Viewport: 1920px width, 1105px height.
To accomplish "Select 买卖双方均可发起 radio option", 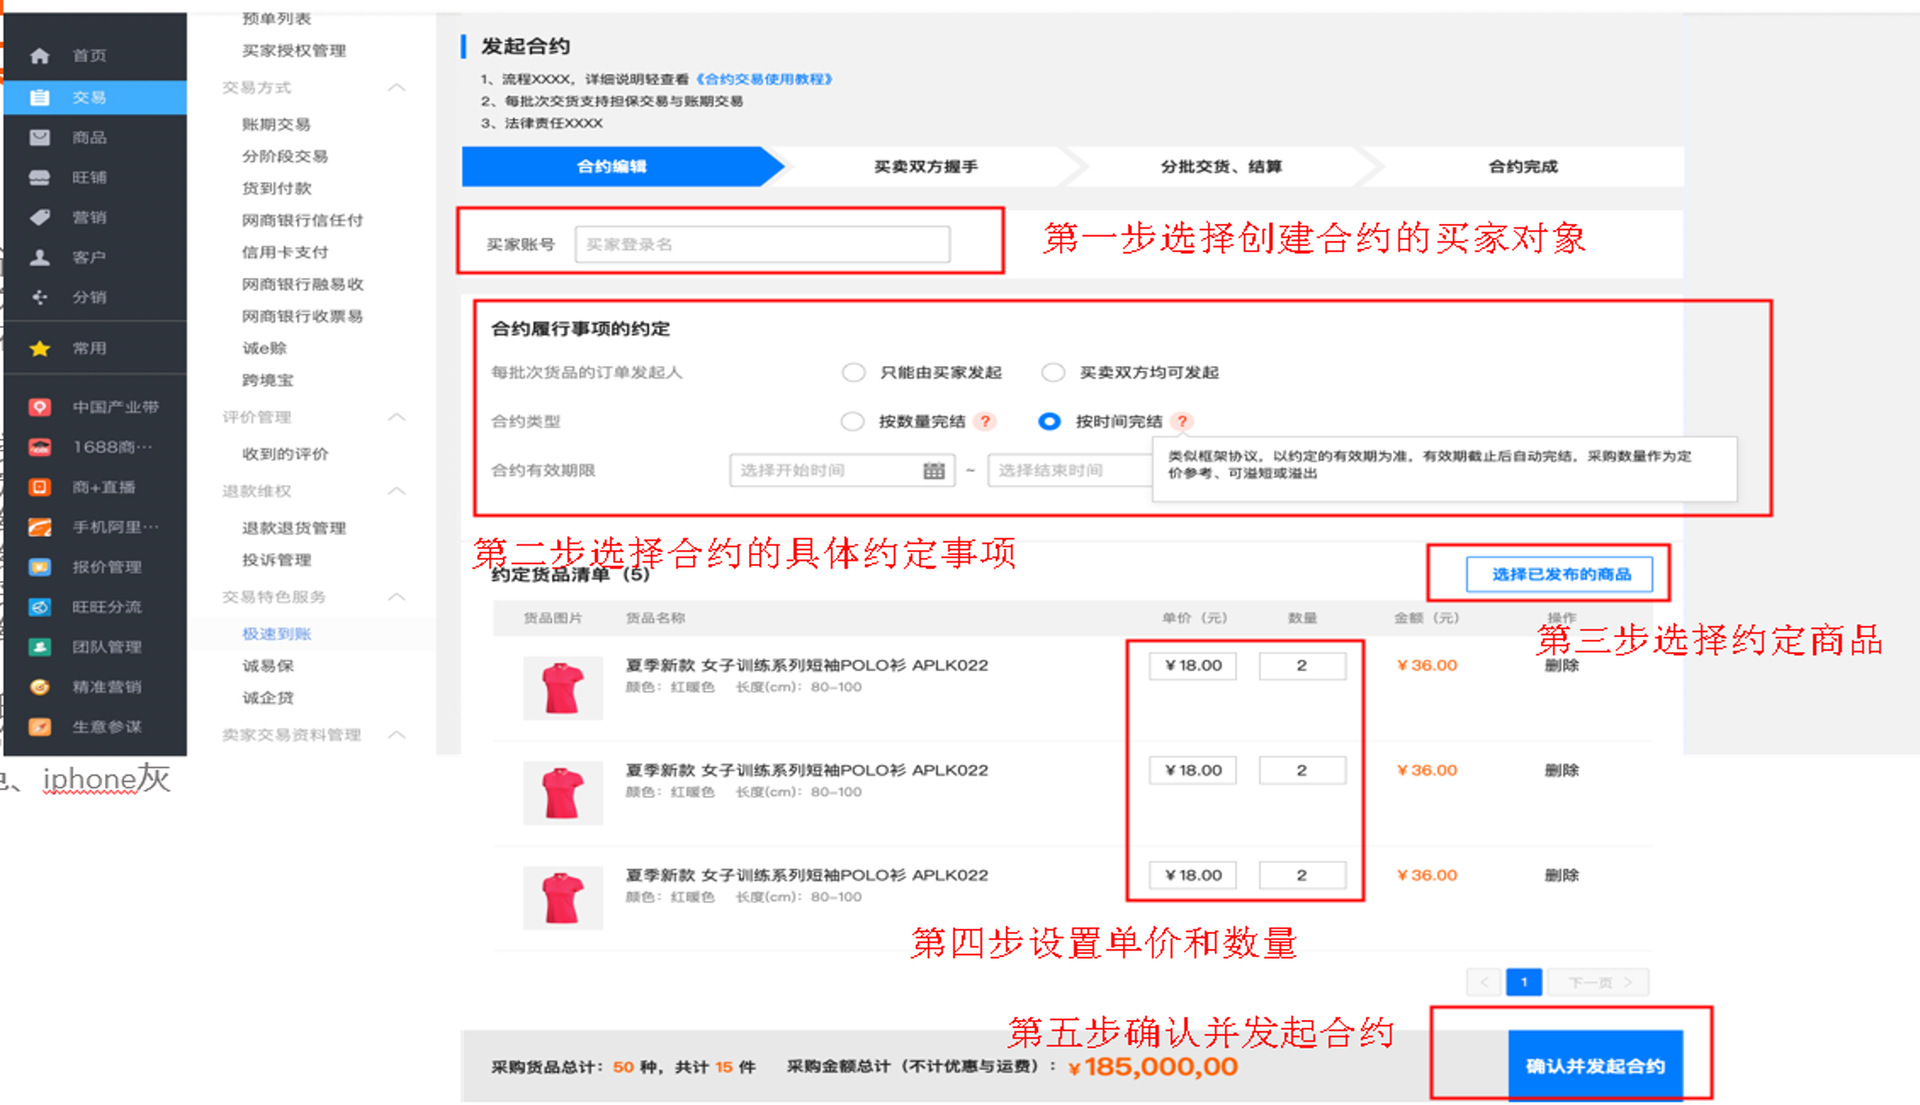I will coord(1053,372).
